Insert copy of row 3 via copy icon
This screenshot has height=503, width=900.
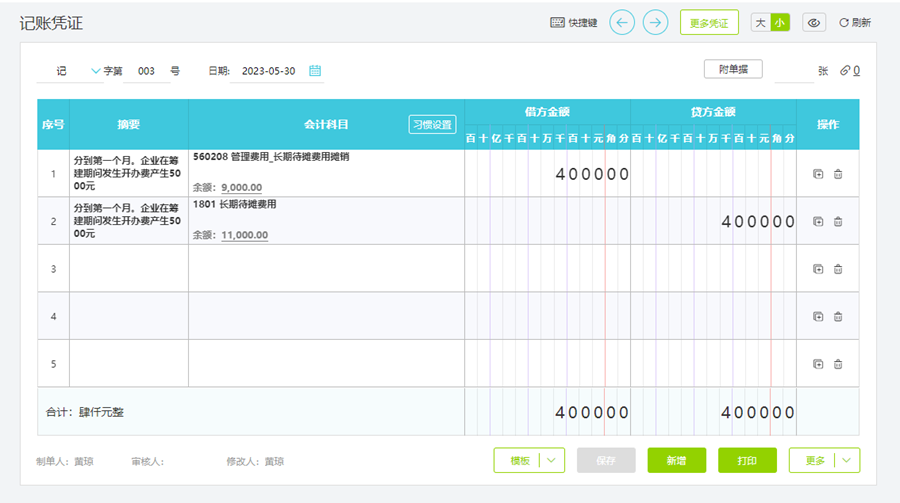[818, 269]
